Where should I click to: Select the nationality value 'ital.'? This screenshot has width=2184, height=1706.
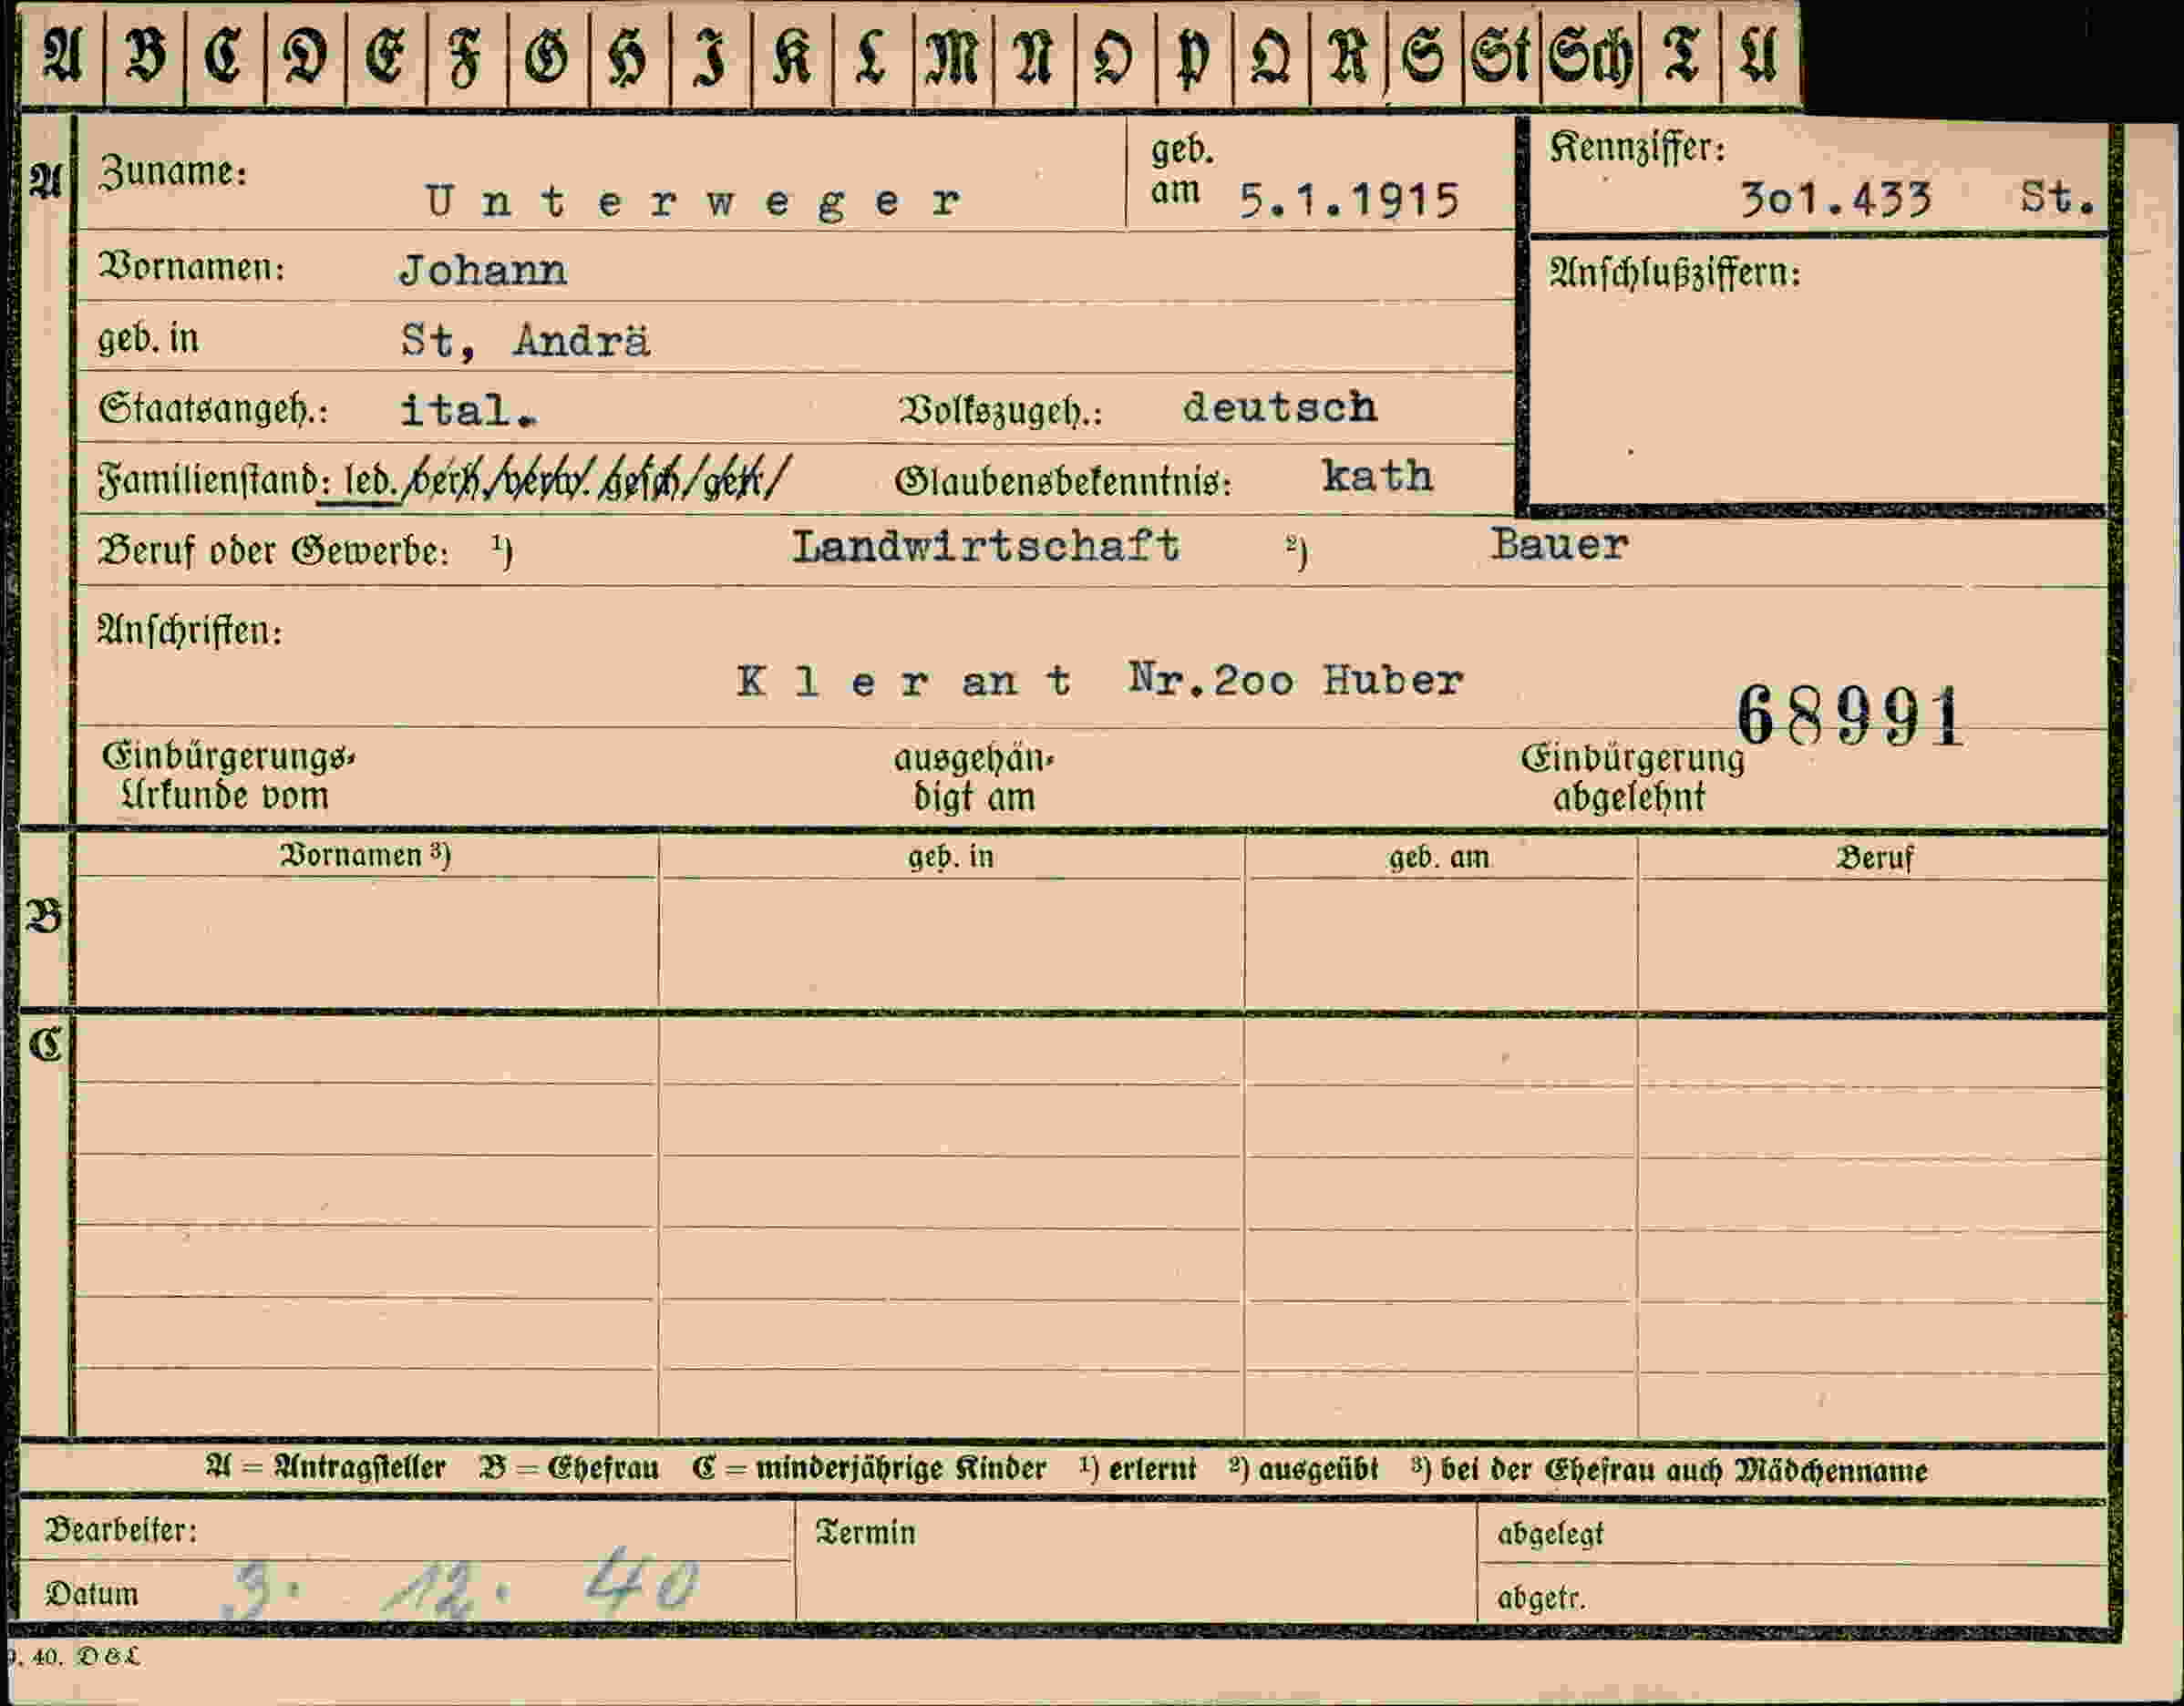point(468,411)
